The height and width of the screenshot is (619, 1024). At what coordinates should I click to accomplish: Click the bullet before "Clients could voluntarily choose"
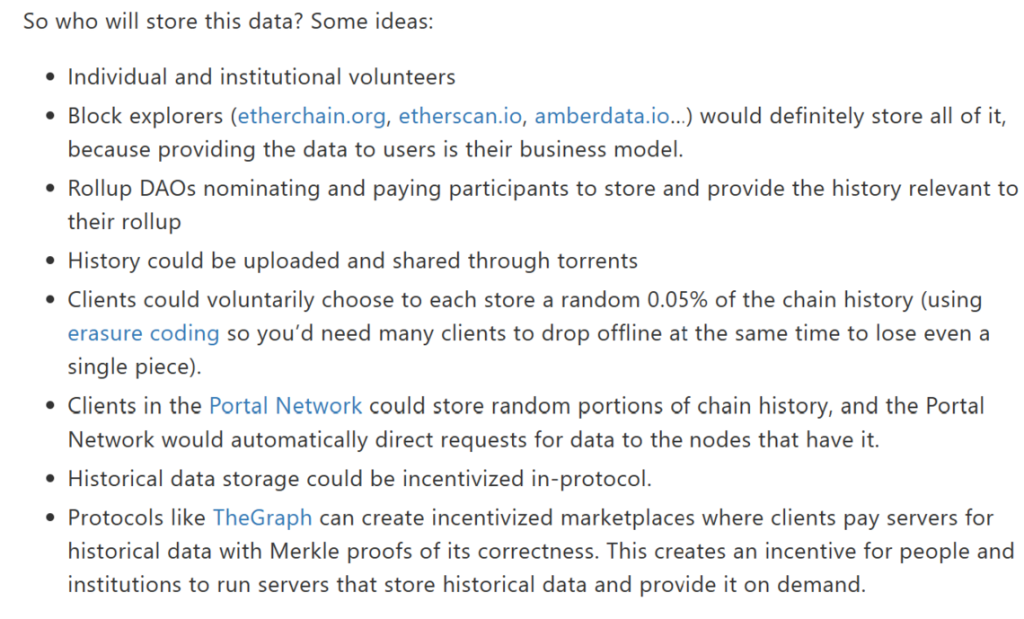(x=51, y=300)
